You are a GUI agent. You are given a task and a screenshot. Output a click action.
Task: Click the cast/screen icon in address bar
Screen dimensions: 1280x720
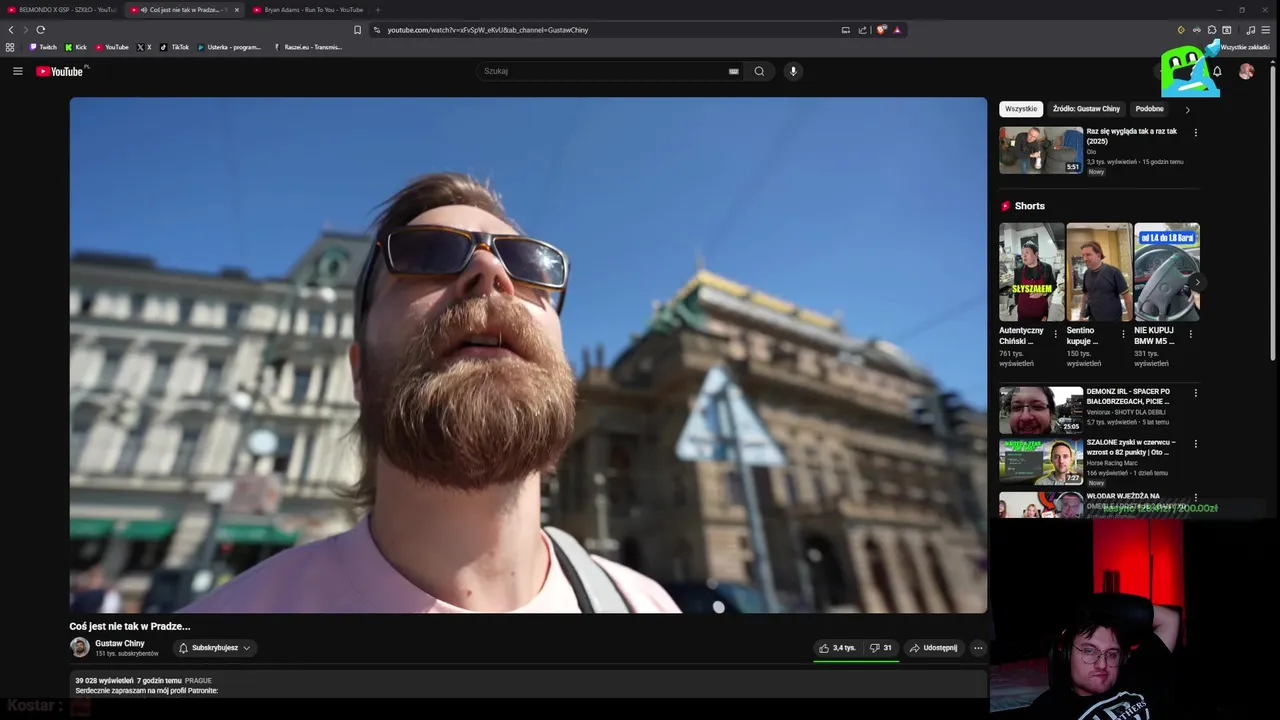click(x=845, y=30)
